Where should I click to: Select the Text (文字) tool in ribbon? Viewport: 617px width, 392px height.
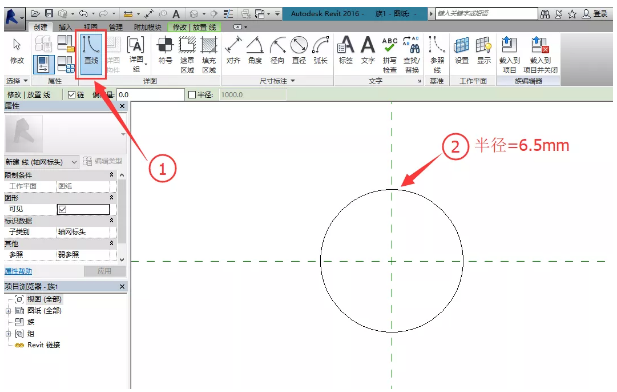[x=368, y=50]
